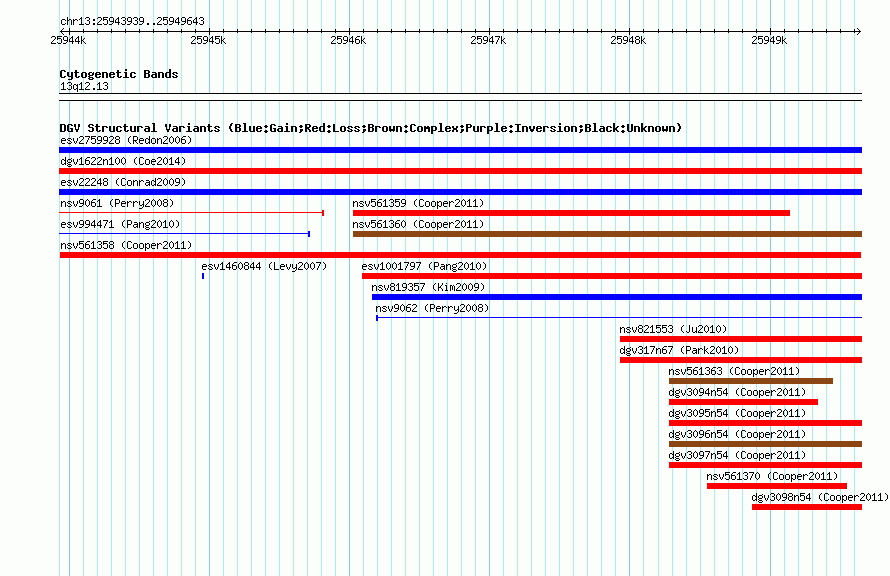The image size is (890, 576).
Task: Click the DGV Structural Variants track title
Action: point(371,128)
